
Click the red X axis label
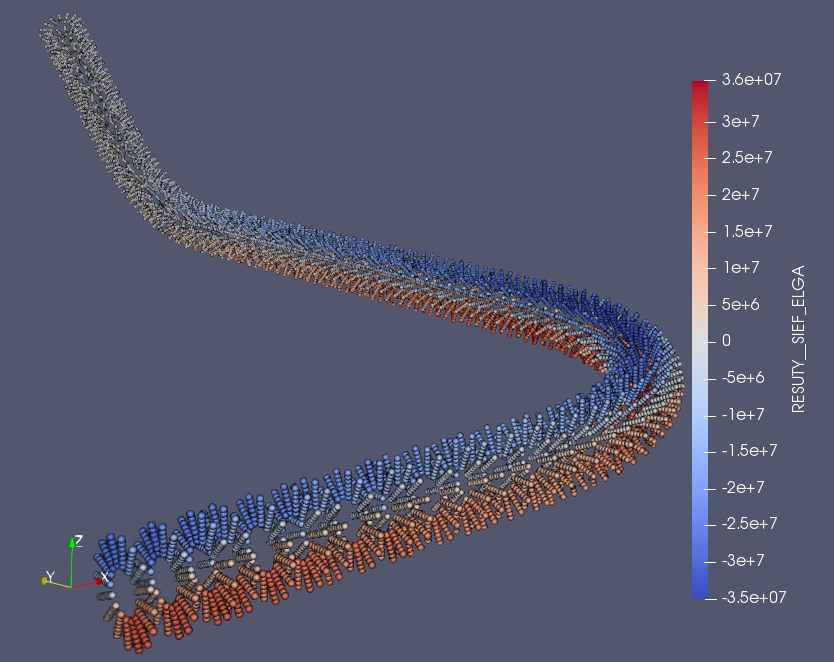pos(106,579)
